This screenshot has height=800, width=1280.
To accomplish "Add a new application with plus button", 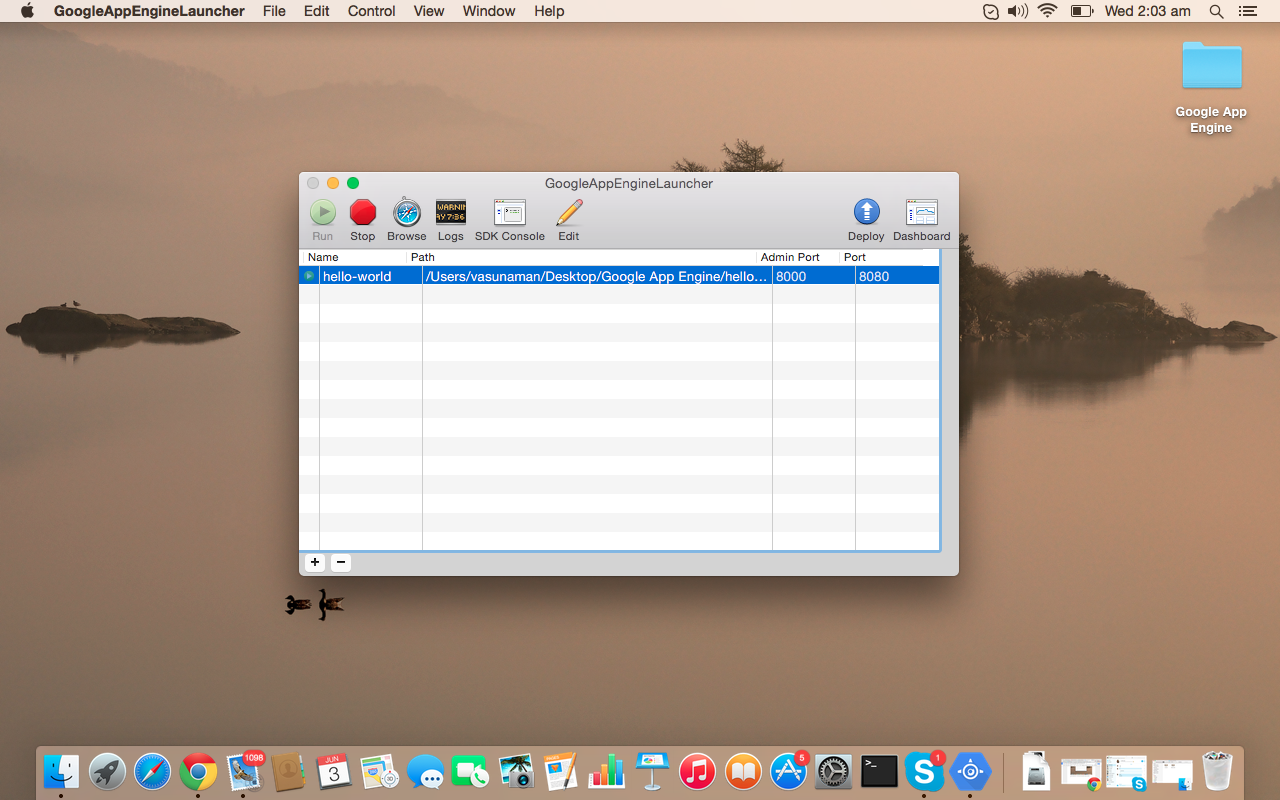I will point(315,563).
